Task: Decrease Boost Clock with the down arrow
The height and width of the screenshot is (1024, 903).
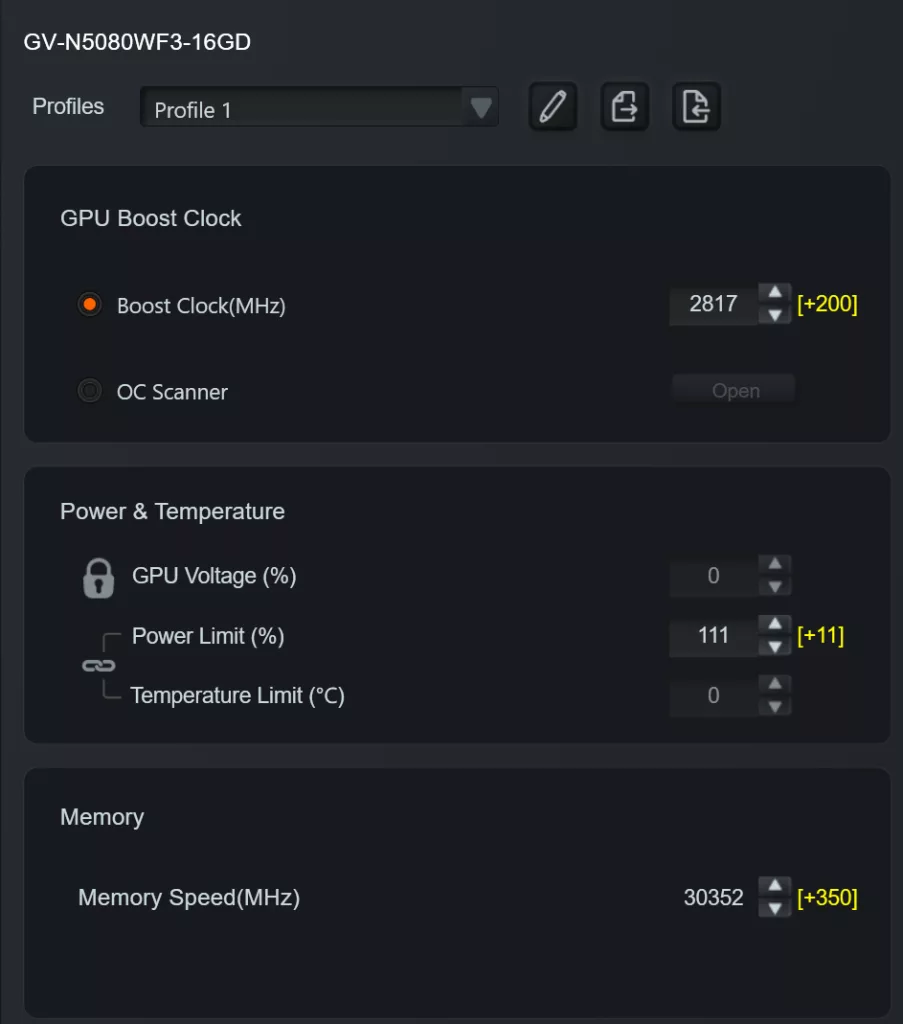Action: click(x=775, y=315)
